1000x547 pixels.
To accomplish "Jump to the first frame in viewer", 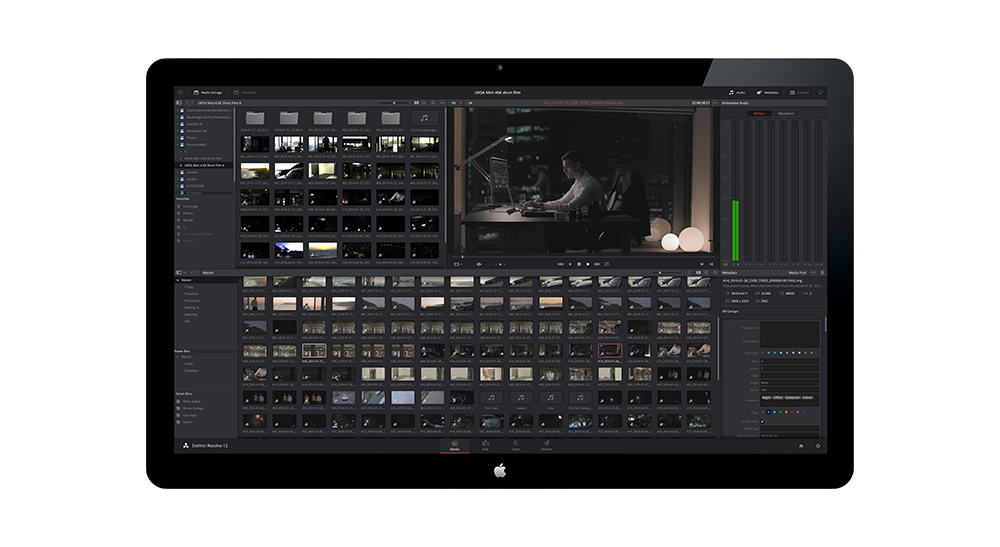I will click(x=560, y=264).
